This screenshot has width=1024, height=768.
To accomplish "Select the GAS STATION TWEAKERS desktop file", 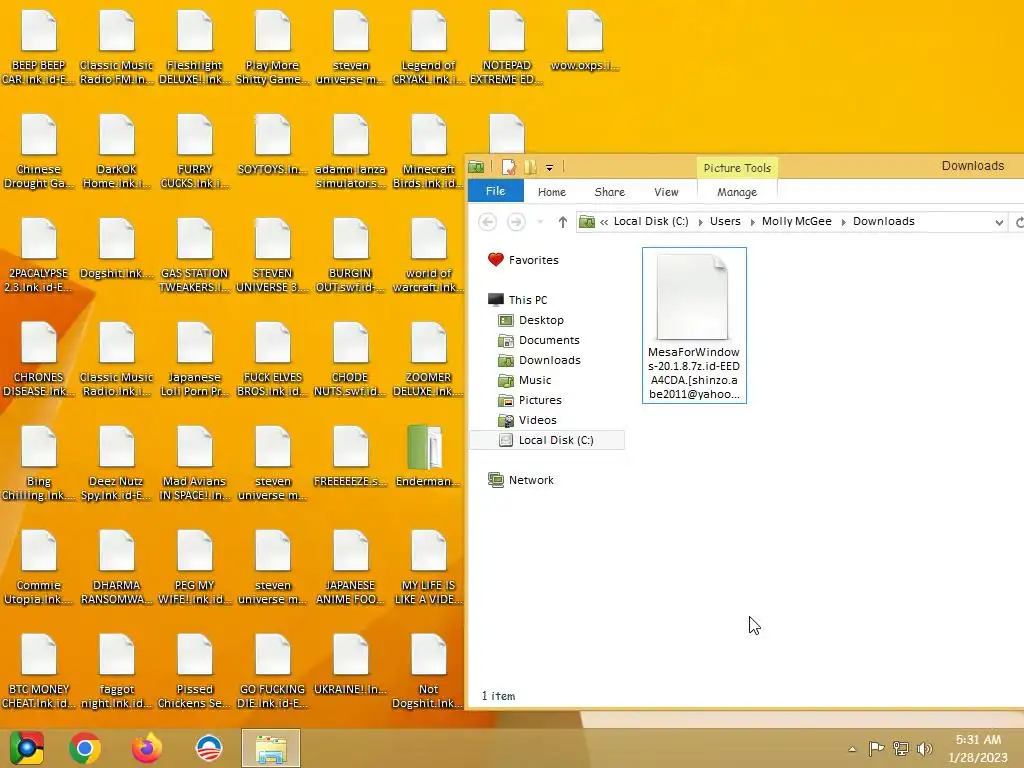I will (x=195, y=255).
